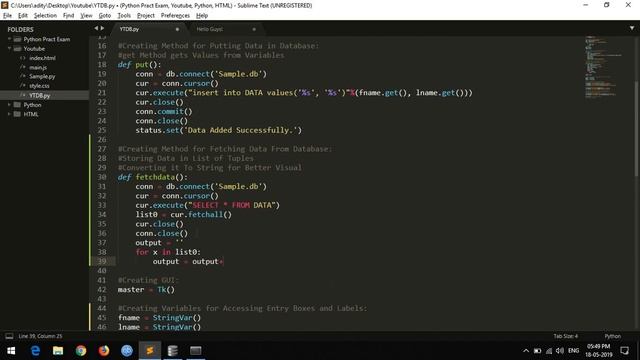Screen dimensions: 640x360
Task: Open the tab list dropdown arrow
Action: (632, 28)
